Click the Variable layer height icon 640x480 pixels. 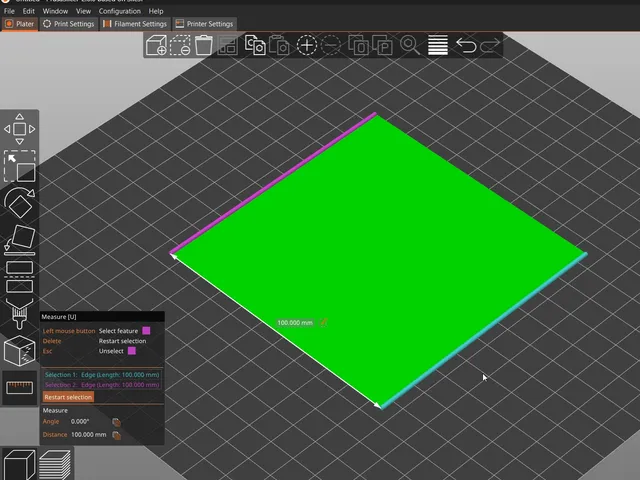(438, 45)
